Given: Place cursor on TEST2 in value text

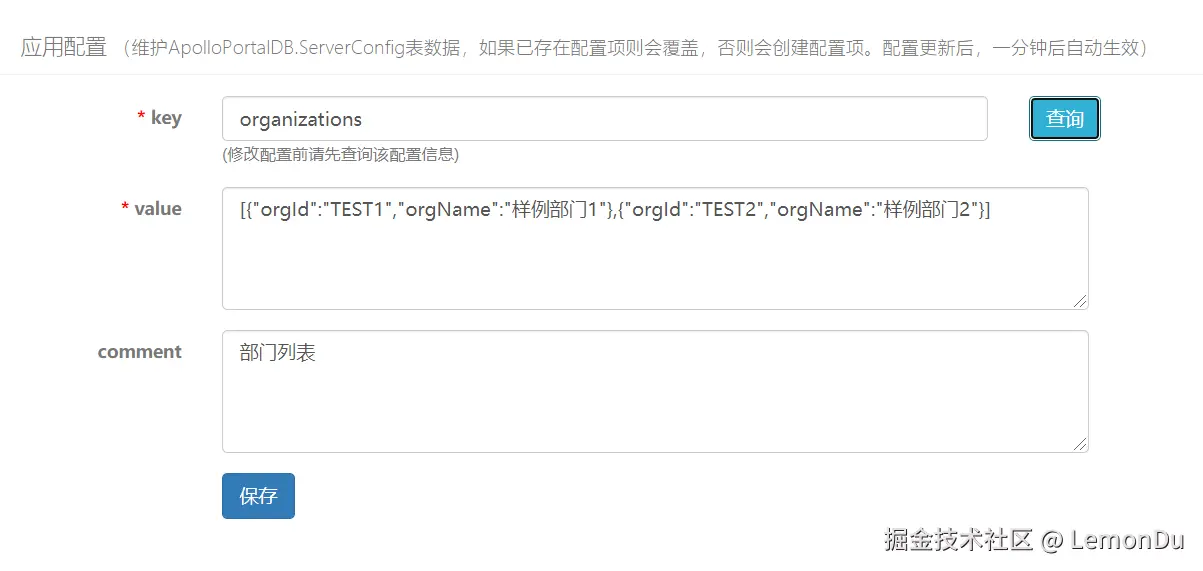Looking at the screenshot, I should point(723,210).
